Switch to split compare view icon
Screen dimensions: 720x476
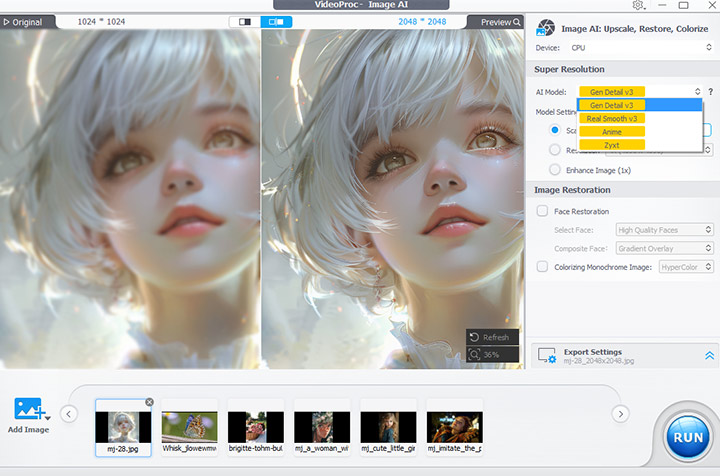coord(244,21)
